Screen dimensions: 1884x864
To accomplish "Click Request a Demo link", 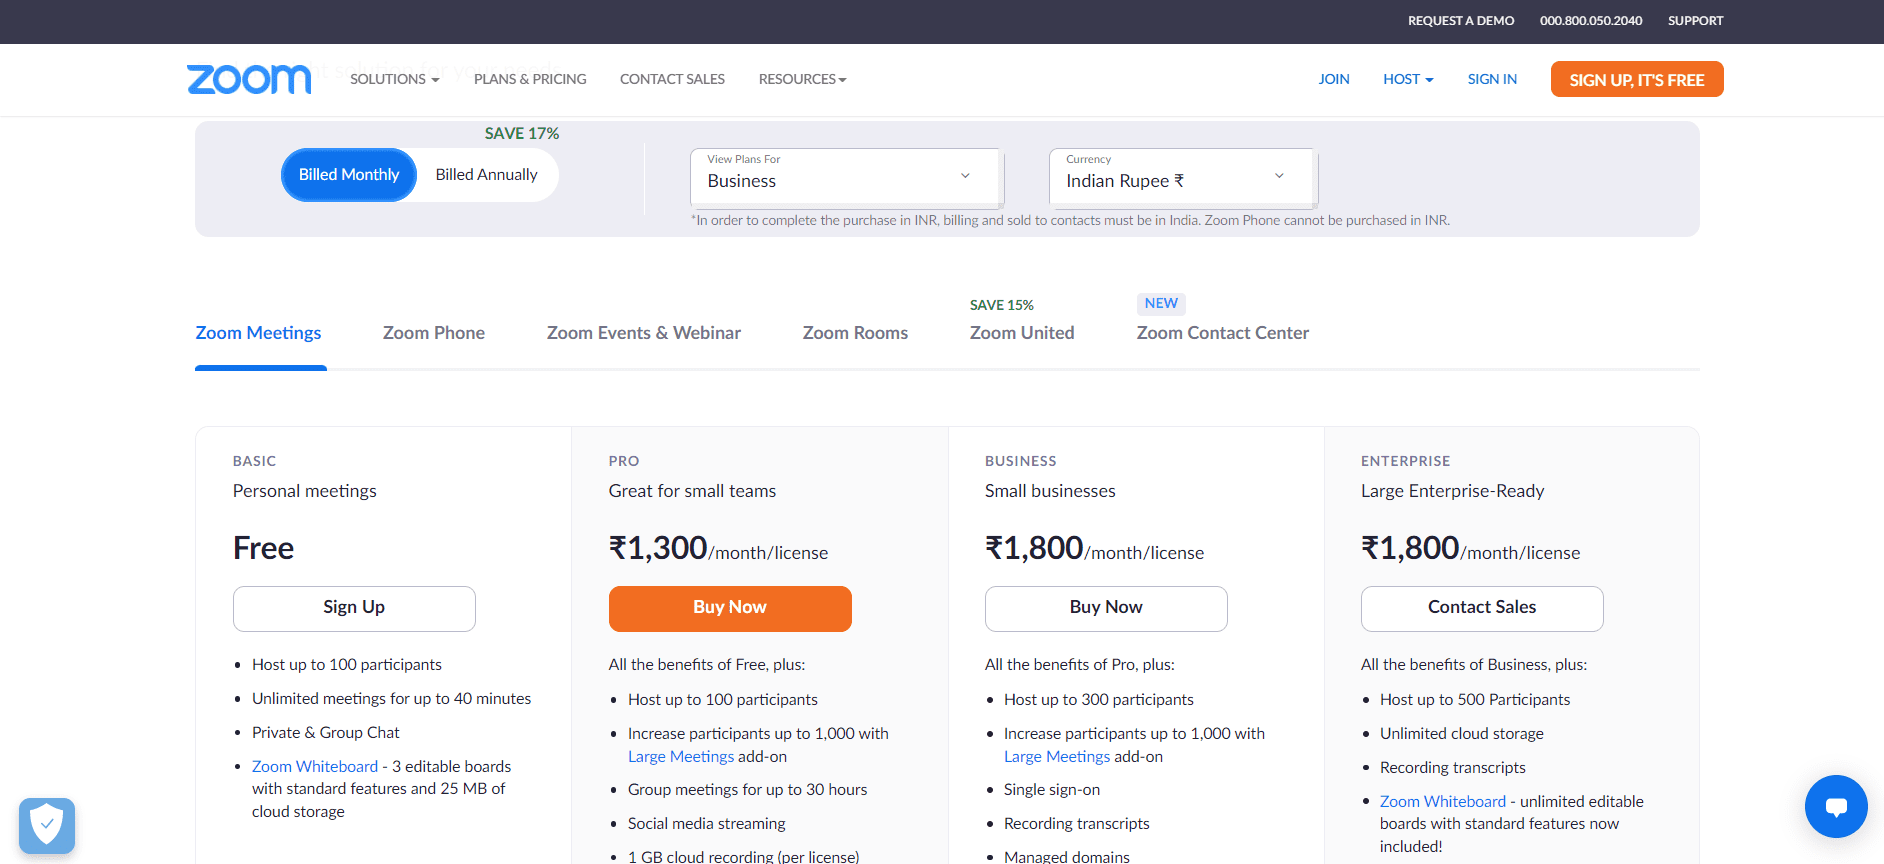I will coord(1461,21).
